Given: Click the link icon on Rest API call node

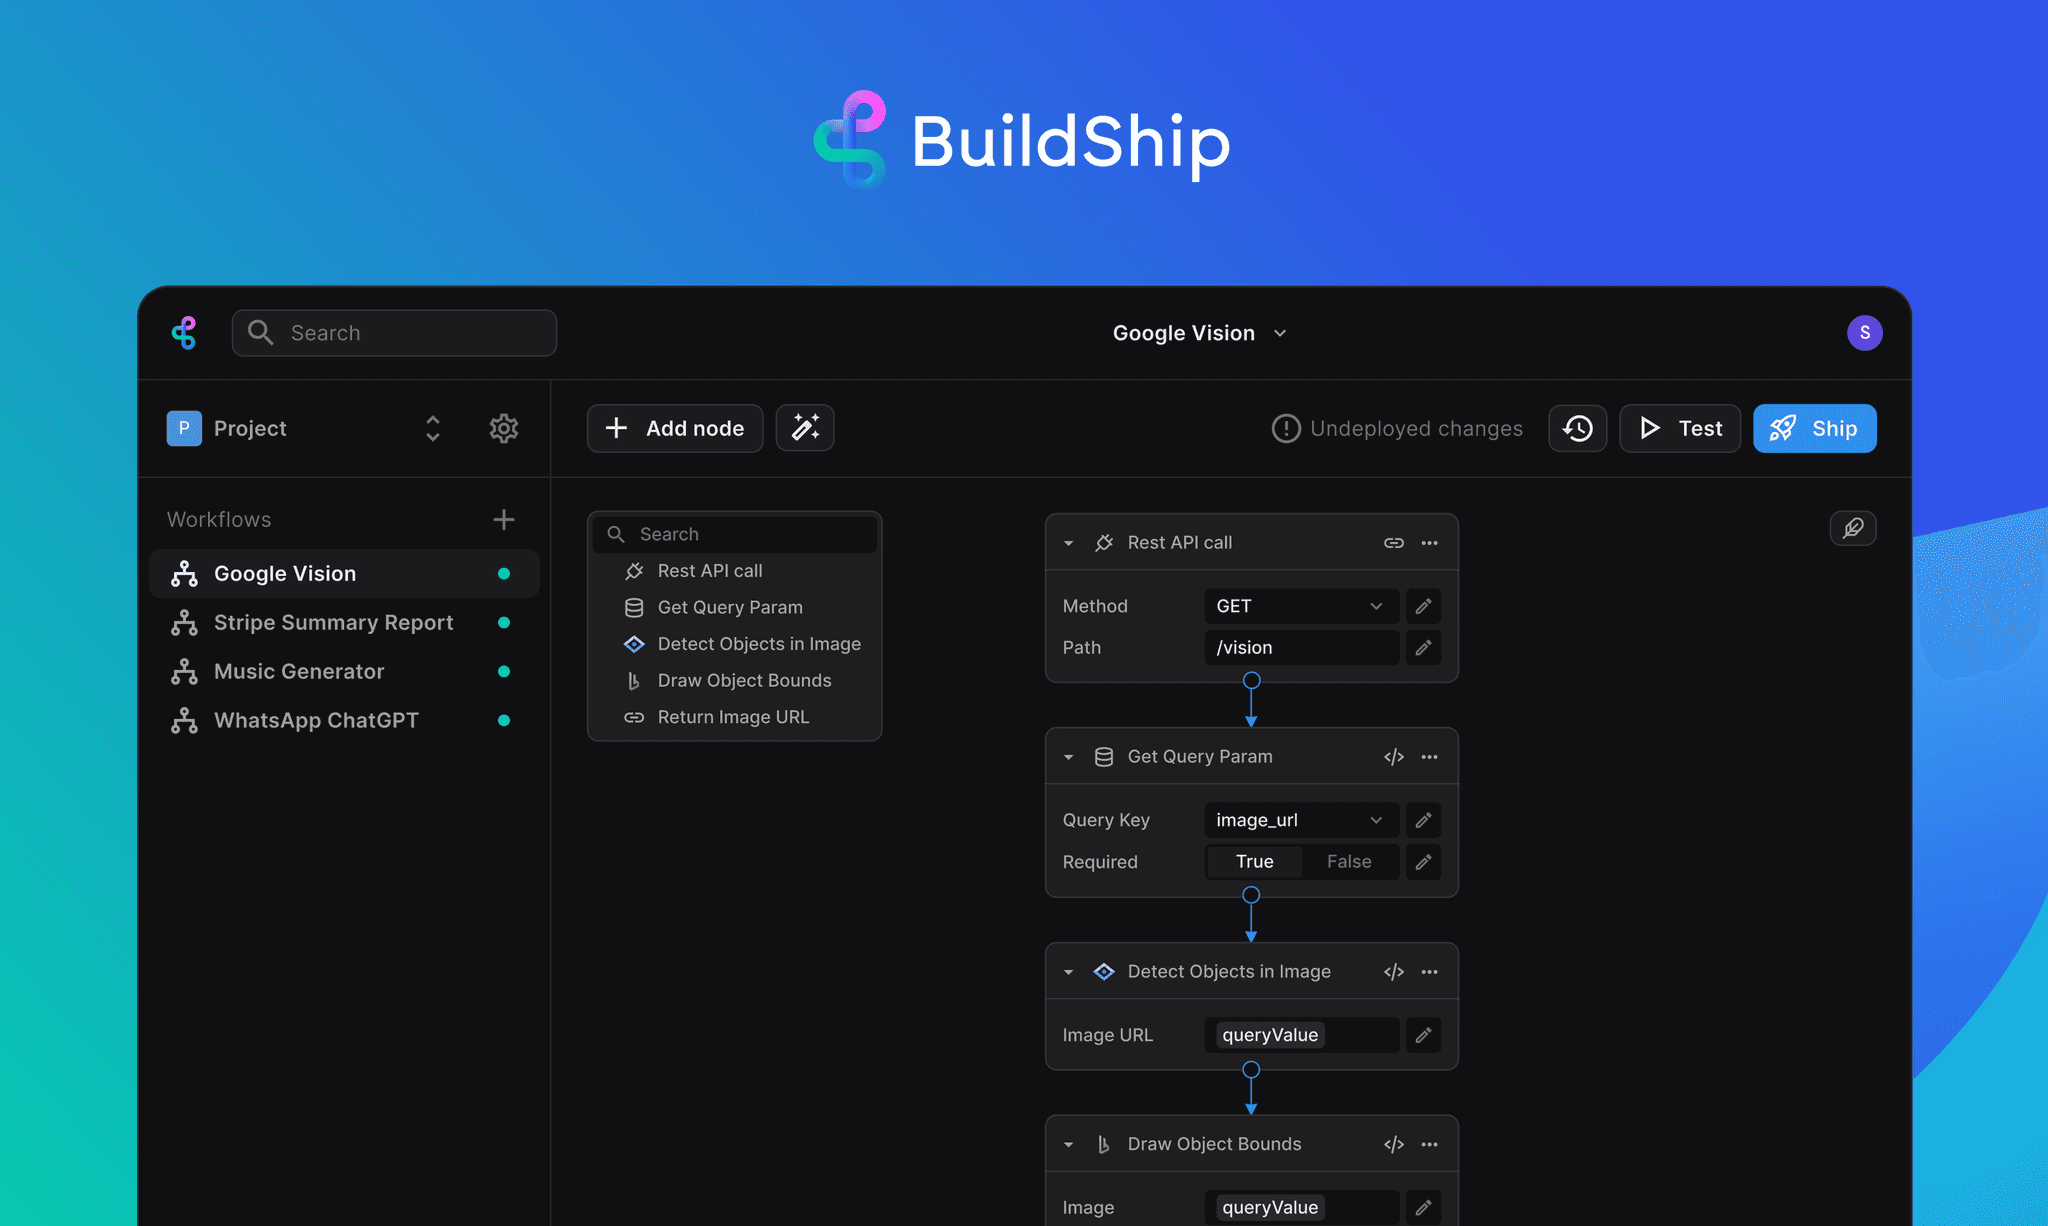Looking at the screenshot, I should pyautogui.click(x=1393, y=542).
